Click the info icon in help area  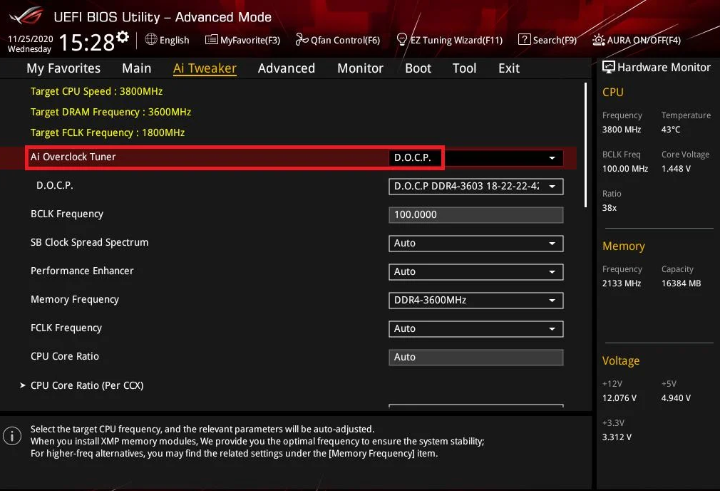[x=12, y=435]
